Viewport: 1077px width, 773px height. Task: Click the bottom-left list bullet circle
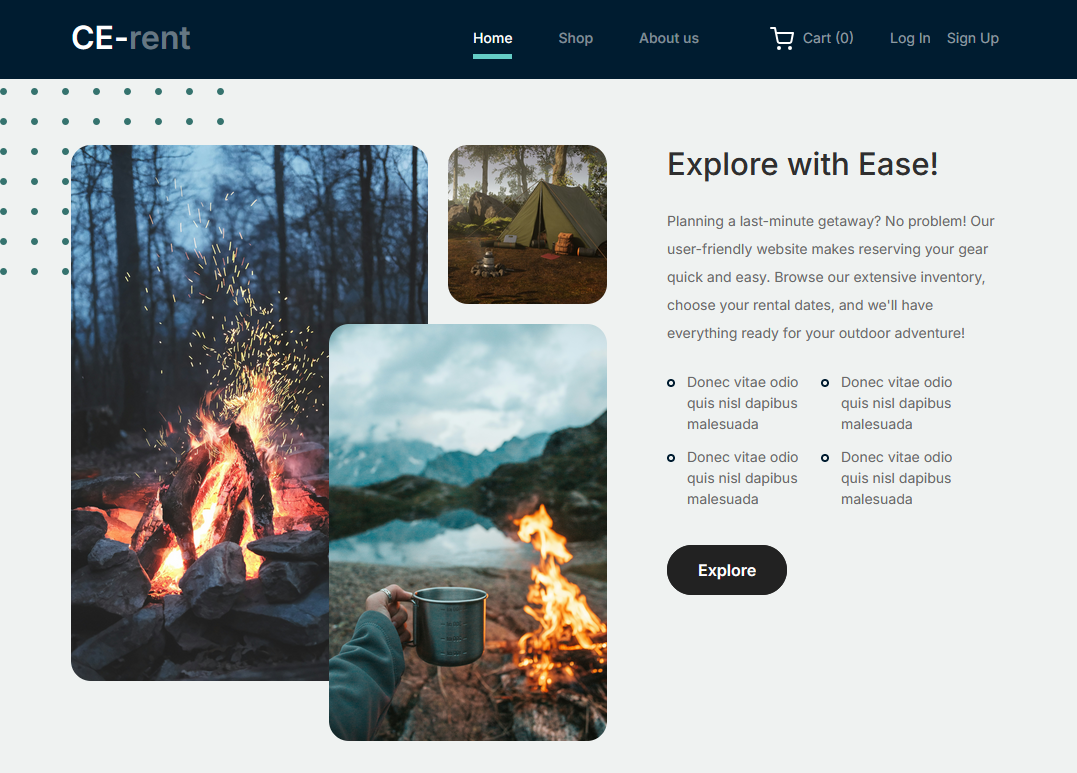(671, 458)
